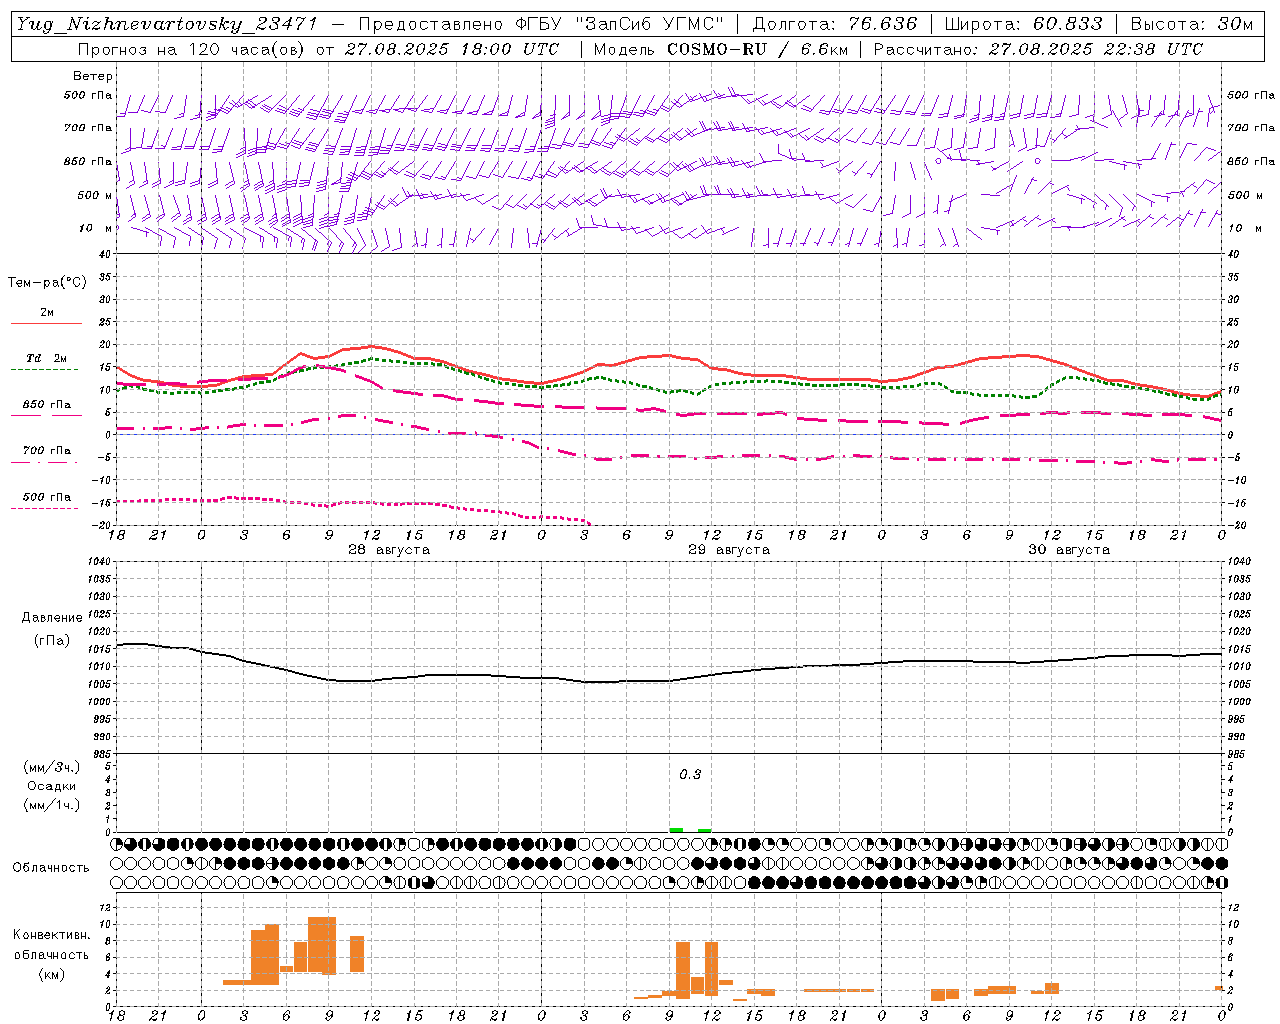Click the 28 августа date label
Screen dimensions: 1280x1024
(388, 550)
